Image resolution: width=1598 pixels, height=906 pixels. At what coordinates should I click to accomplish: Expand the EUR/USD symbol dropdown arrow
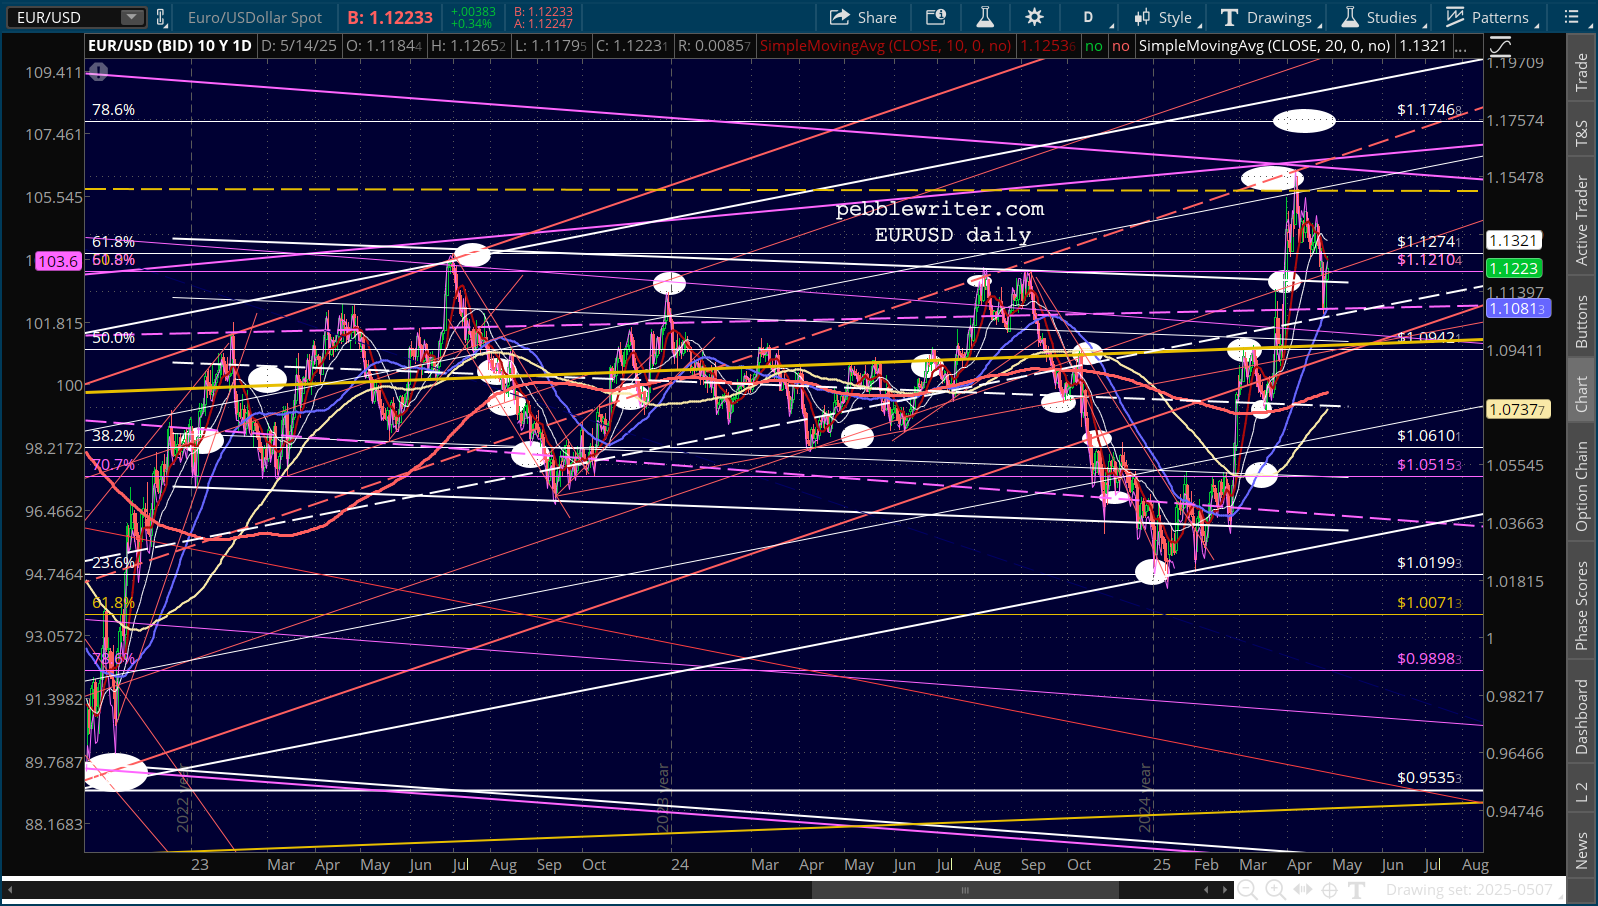click(132, 17)
